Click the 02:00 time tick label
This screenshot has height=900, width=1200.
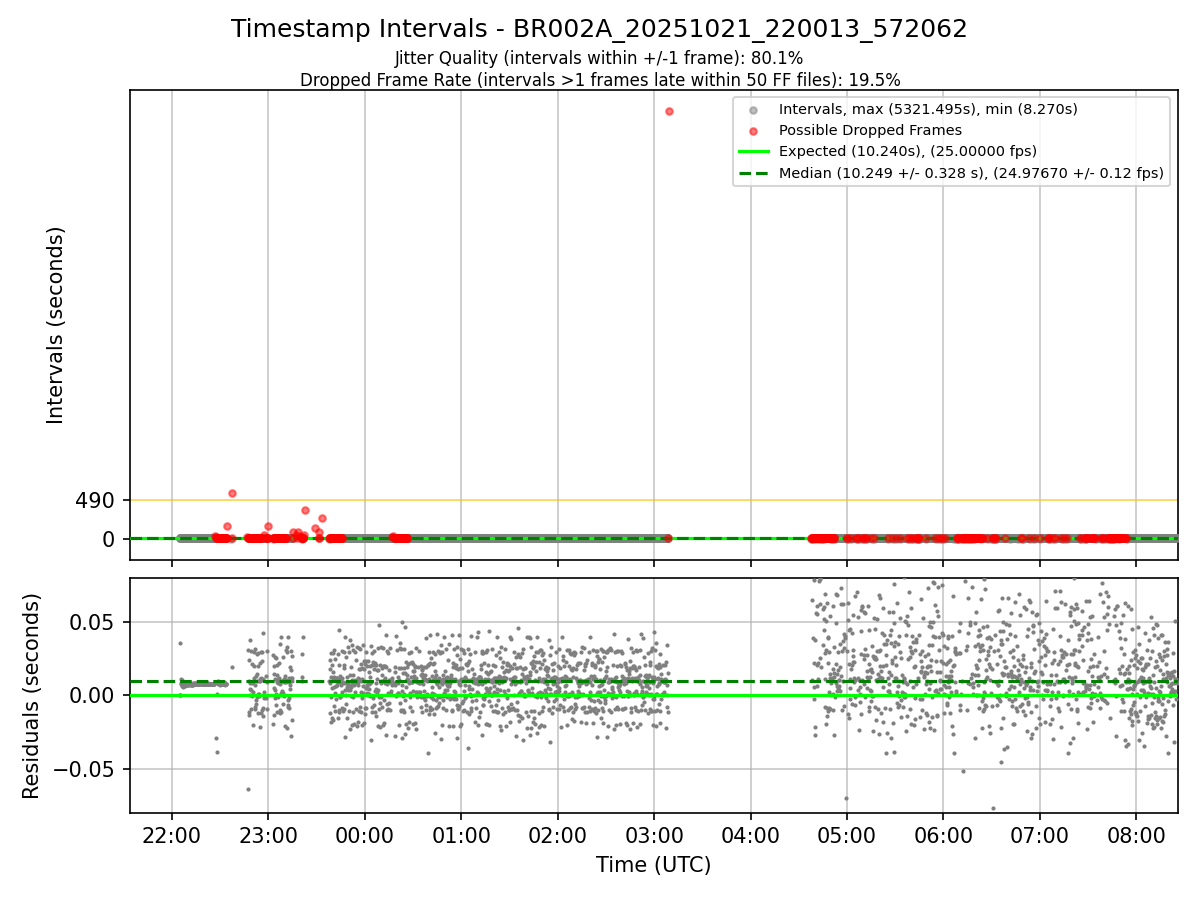click(x=557, y=836)
